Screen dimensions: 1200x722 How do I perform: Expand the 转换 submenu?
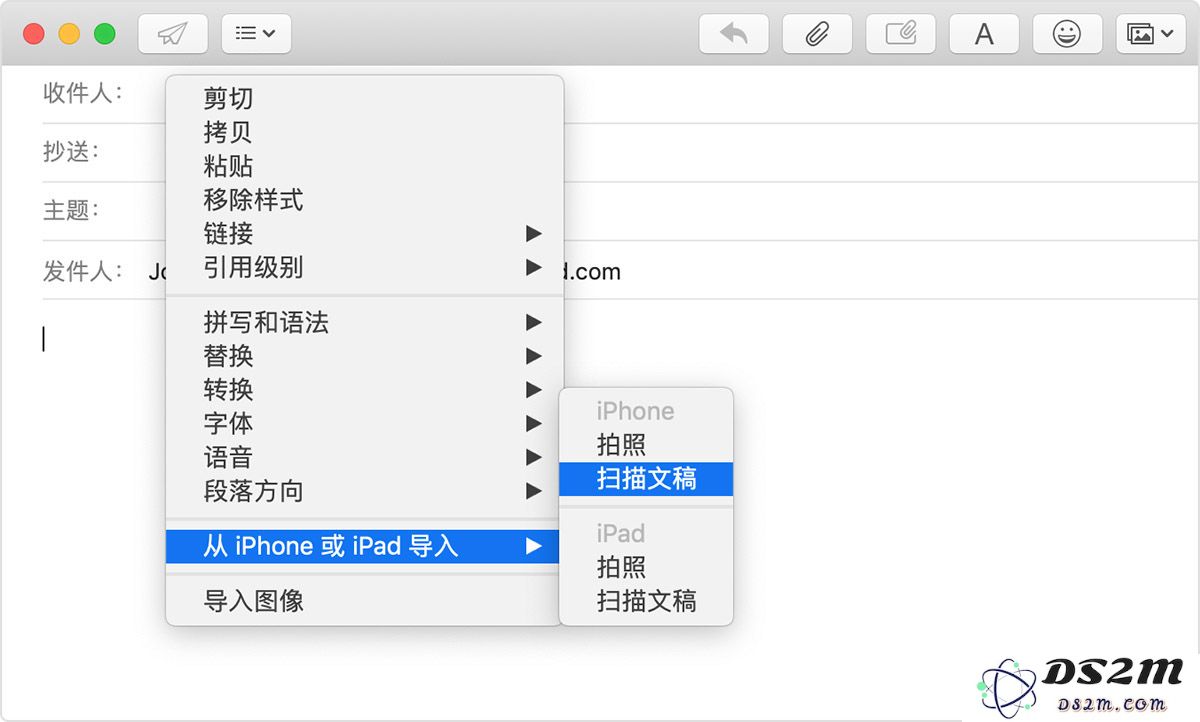(x=364, y=390)
